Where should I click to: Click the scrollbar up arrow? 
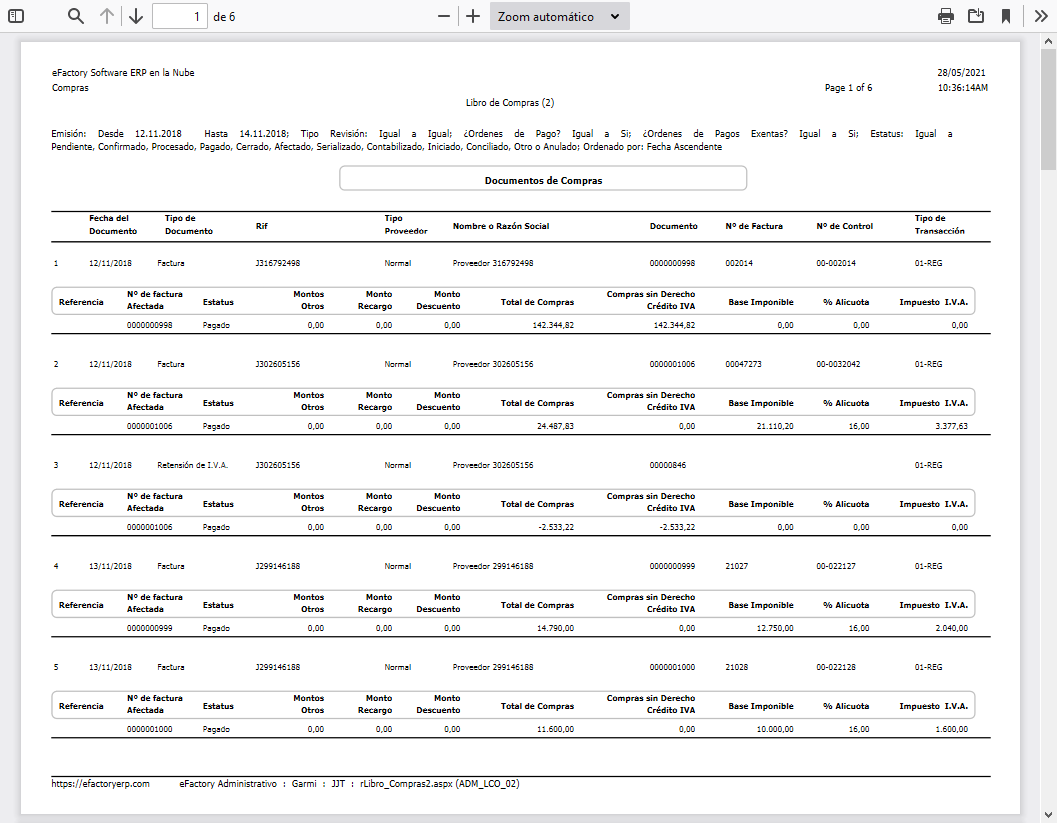1048,40
